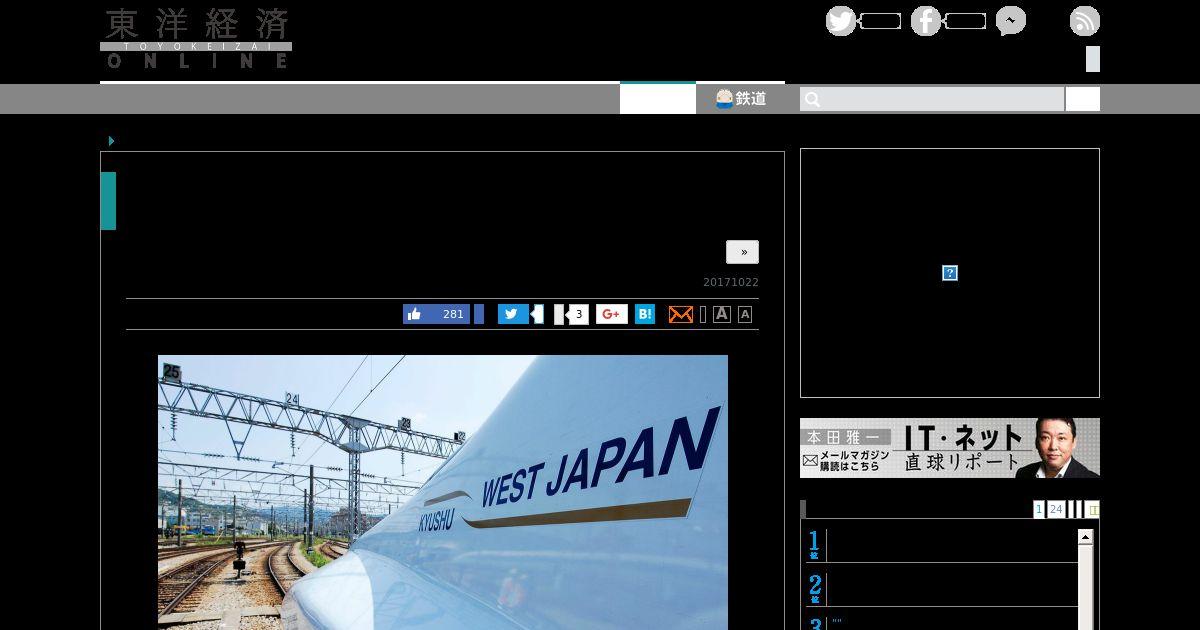
Task: Open the 本田雅一 IT・ネット 直球リポート banner
Action: tap(950, 448)
